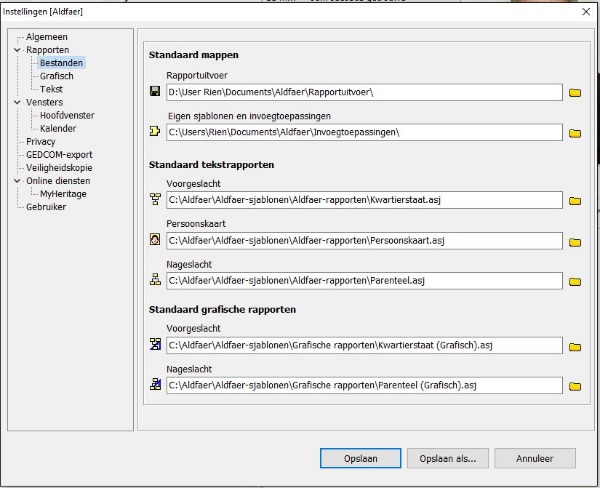
Task: Click folder icon beside Persoonskaart.asj path
Action: point(575,241)
